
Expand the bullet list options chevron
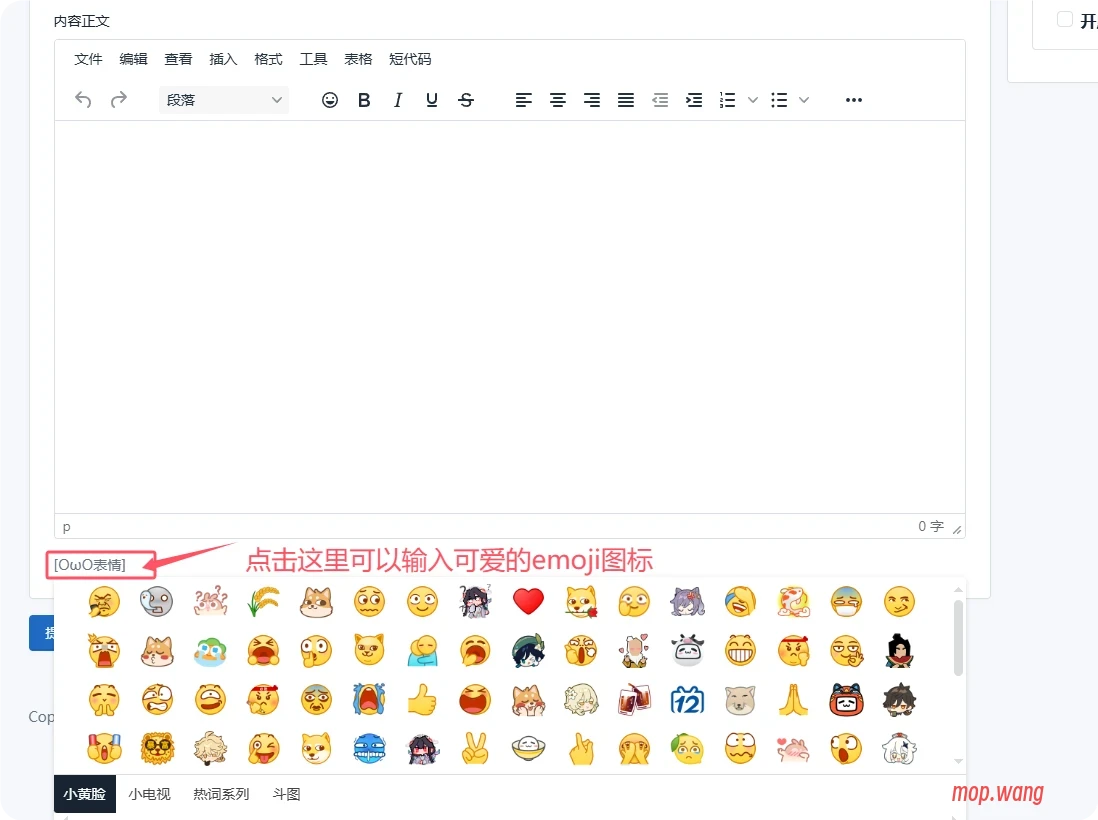pyautogui.click(x=803, y=99)
